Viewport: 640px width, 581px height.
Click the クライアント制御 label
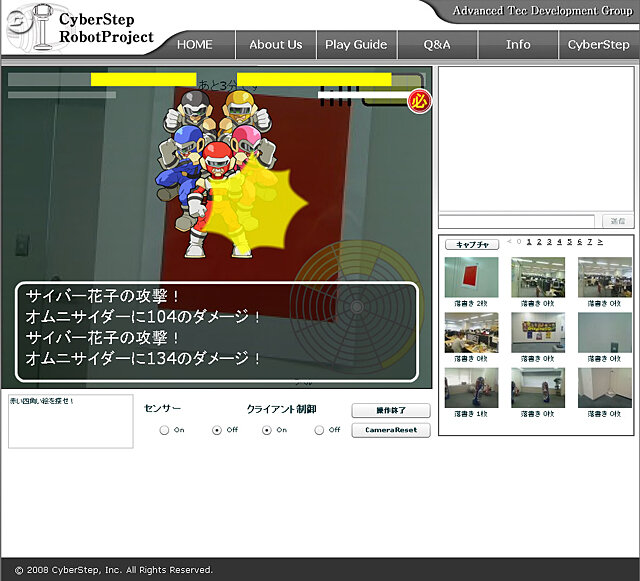tap(282, 409)
